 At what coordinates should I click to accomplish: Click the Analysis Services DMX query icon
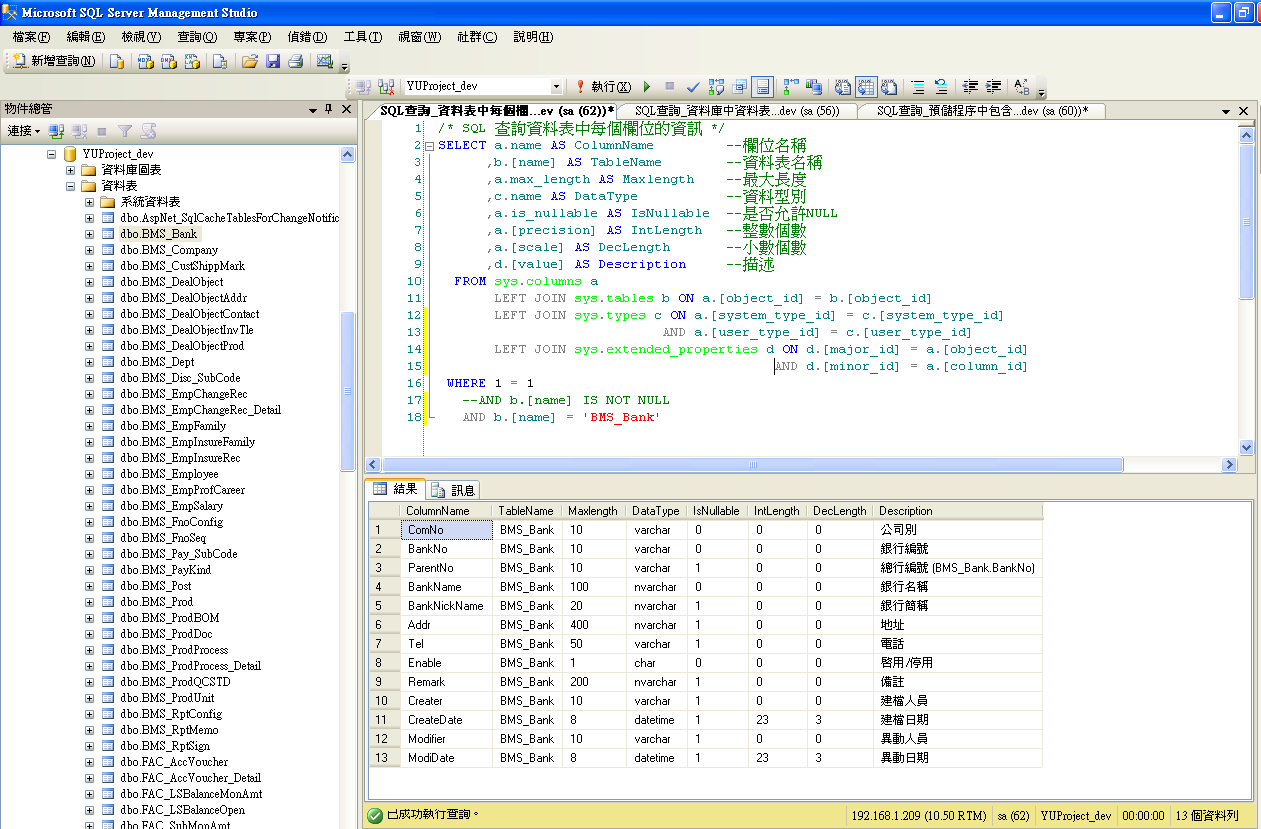[169, 61]
